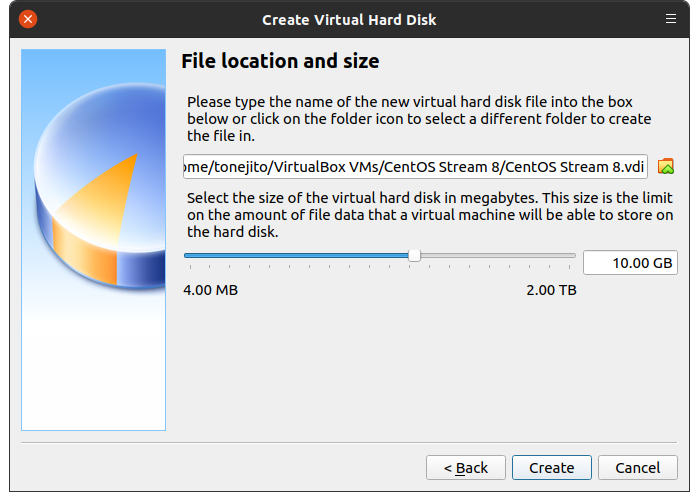
Task: Click the 2.00 TB maximum size label
Action: coord(551,290)
